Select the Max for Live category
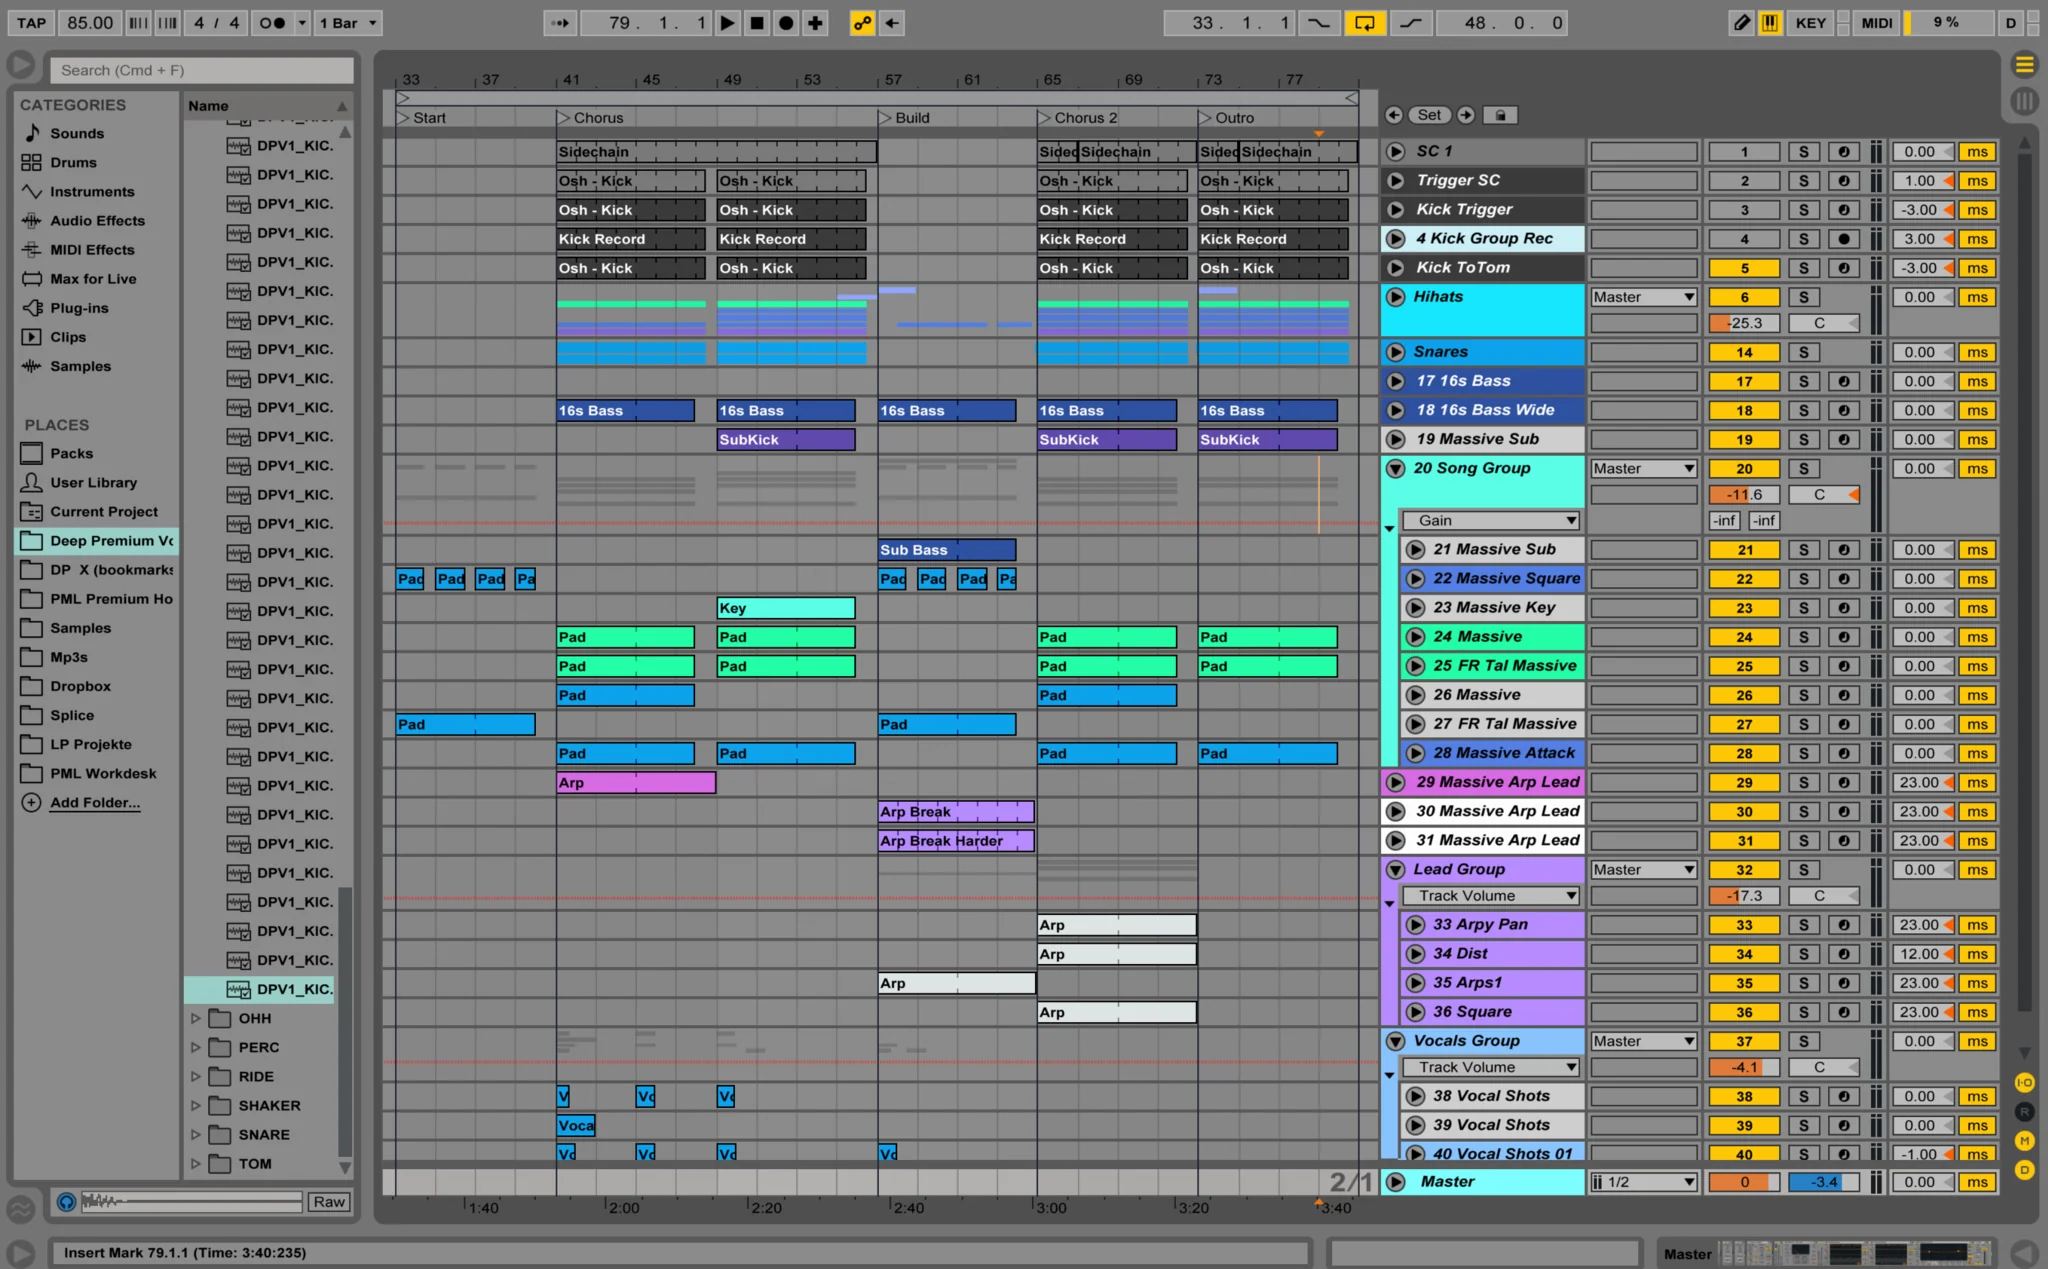The image size is (2048, 1269). pyautogui.click(x=93, y=279)
